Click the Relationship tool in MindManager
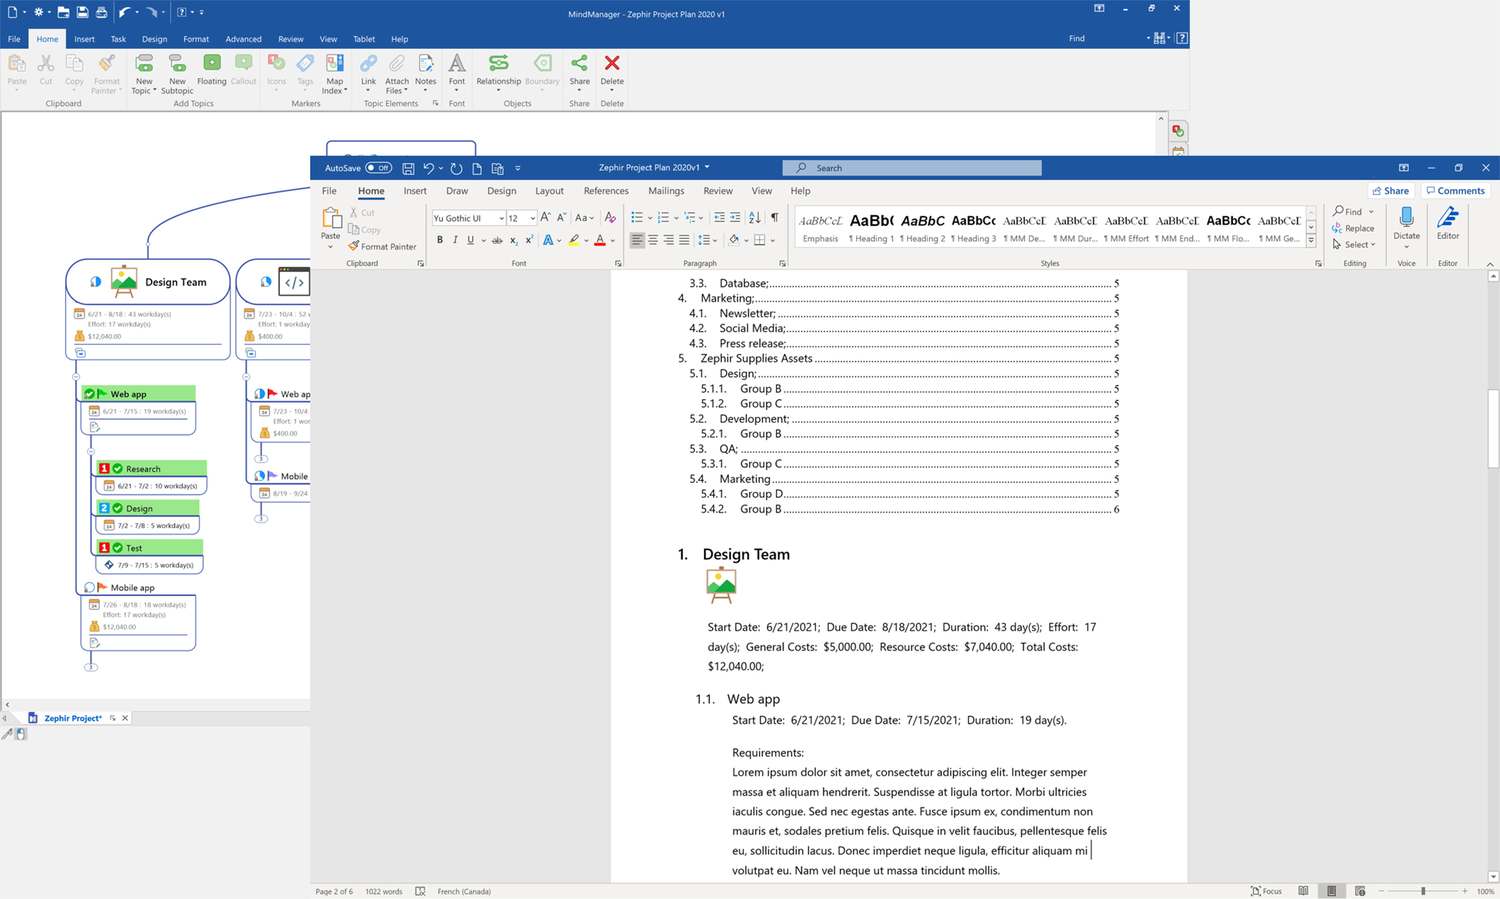This screenshot has height=899, width=1500. tap(498, 73)
